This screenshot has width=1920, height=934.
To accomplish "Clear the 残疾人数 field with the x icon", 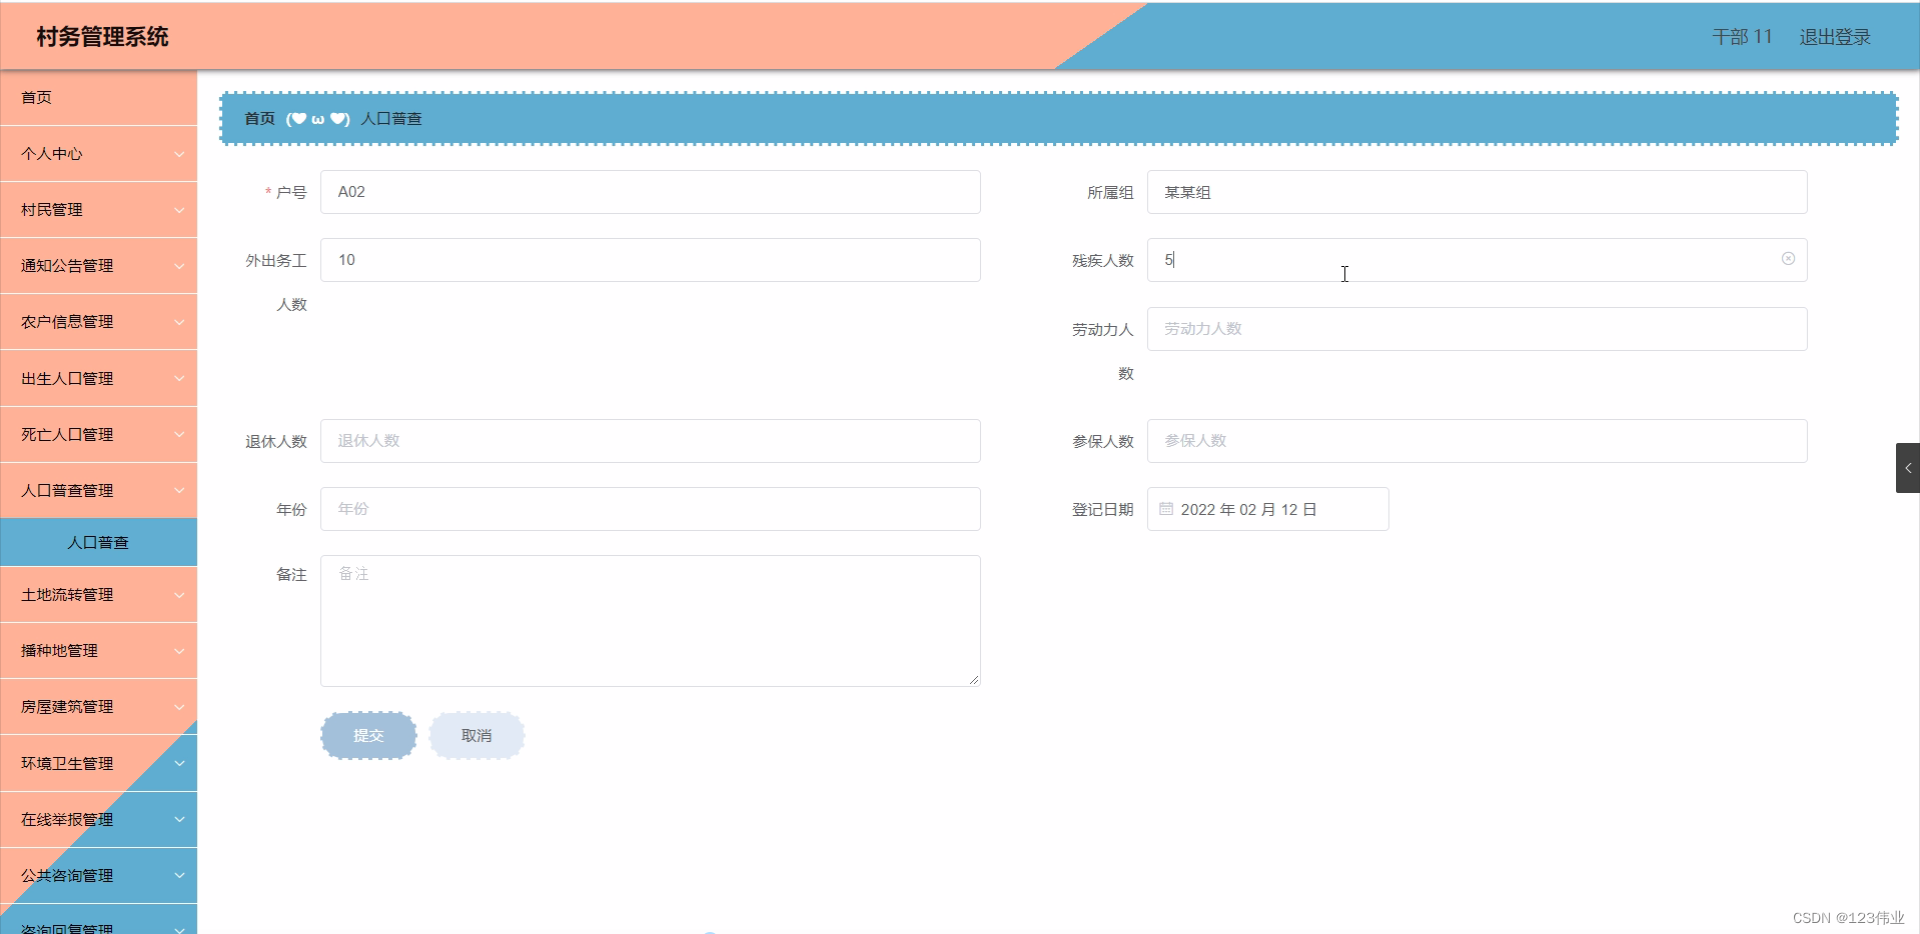I will 1787,259.
